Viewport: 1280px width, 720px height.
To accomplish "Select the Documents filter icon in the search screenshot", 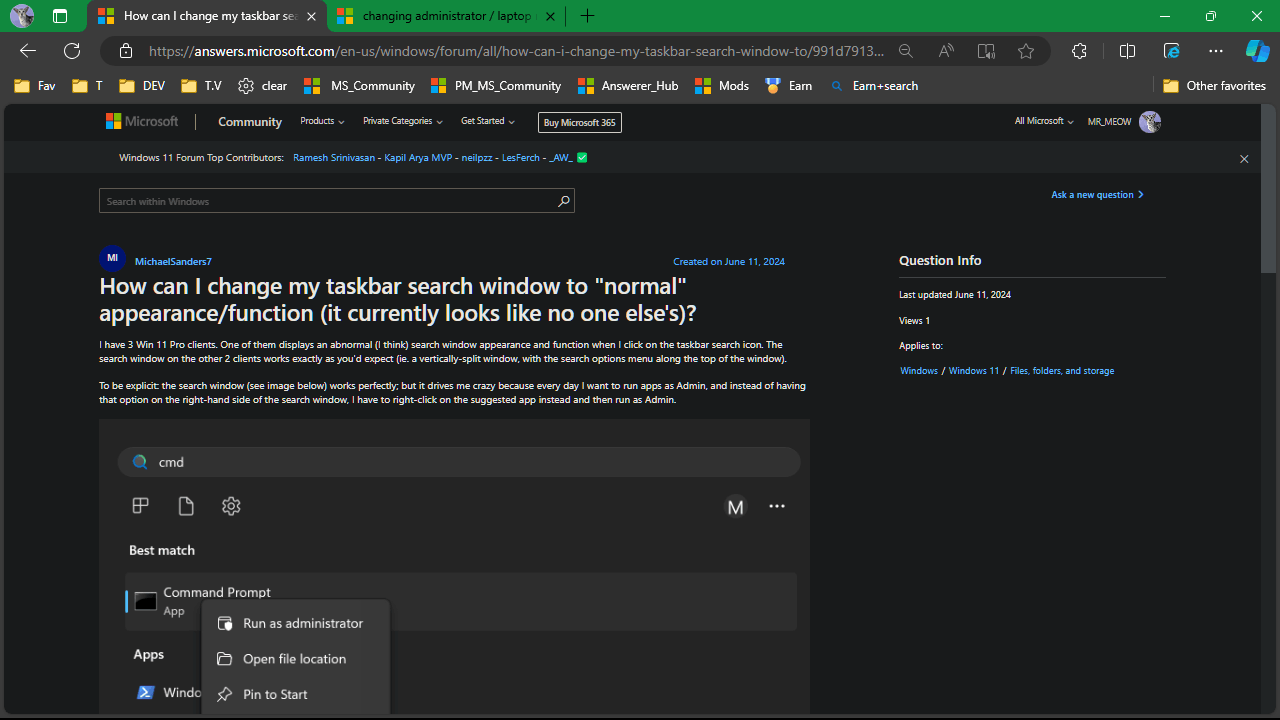I will (x=186, y=506).
